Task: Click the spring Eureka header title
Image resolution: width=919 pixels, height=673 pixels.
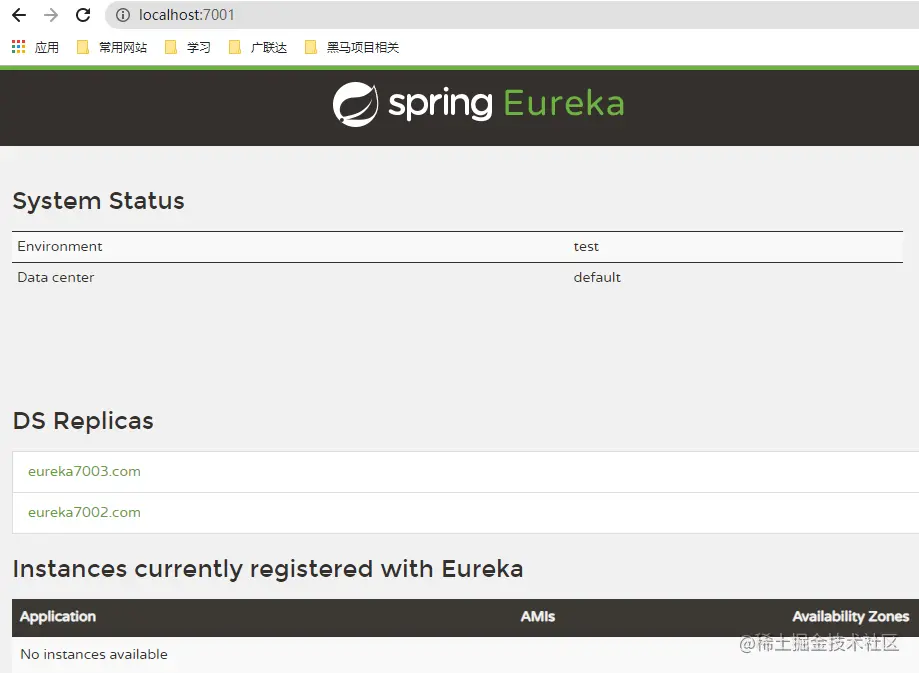Action: click(506, 104)
